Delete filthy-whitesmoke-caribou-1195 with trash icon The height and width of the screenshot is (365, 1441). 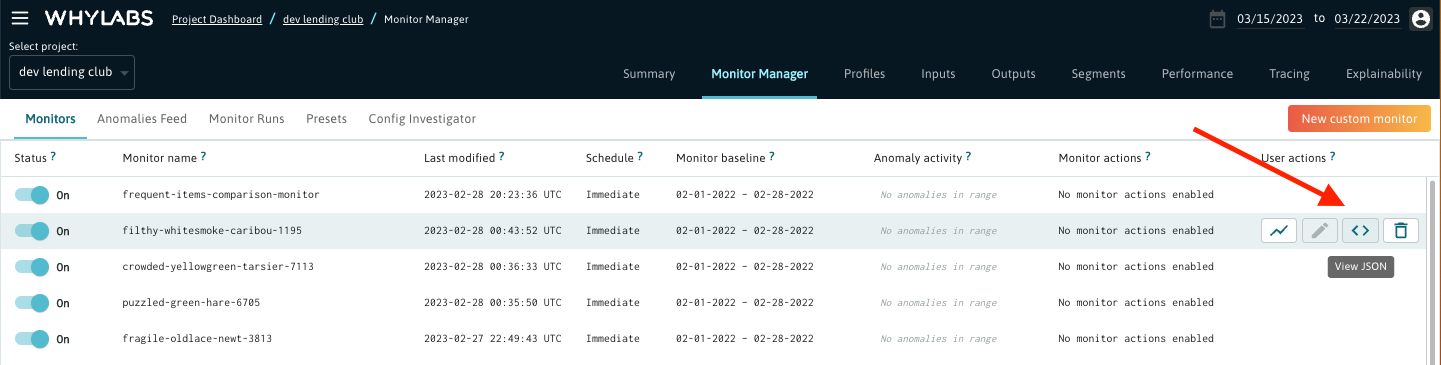(x=1400, y=231)
